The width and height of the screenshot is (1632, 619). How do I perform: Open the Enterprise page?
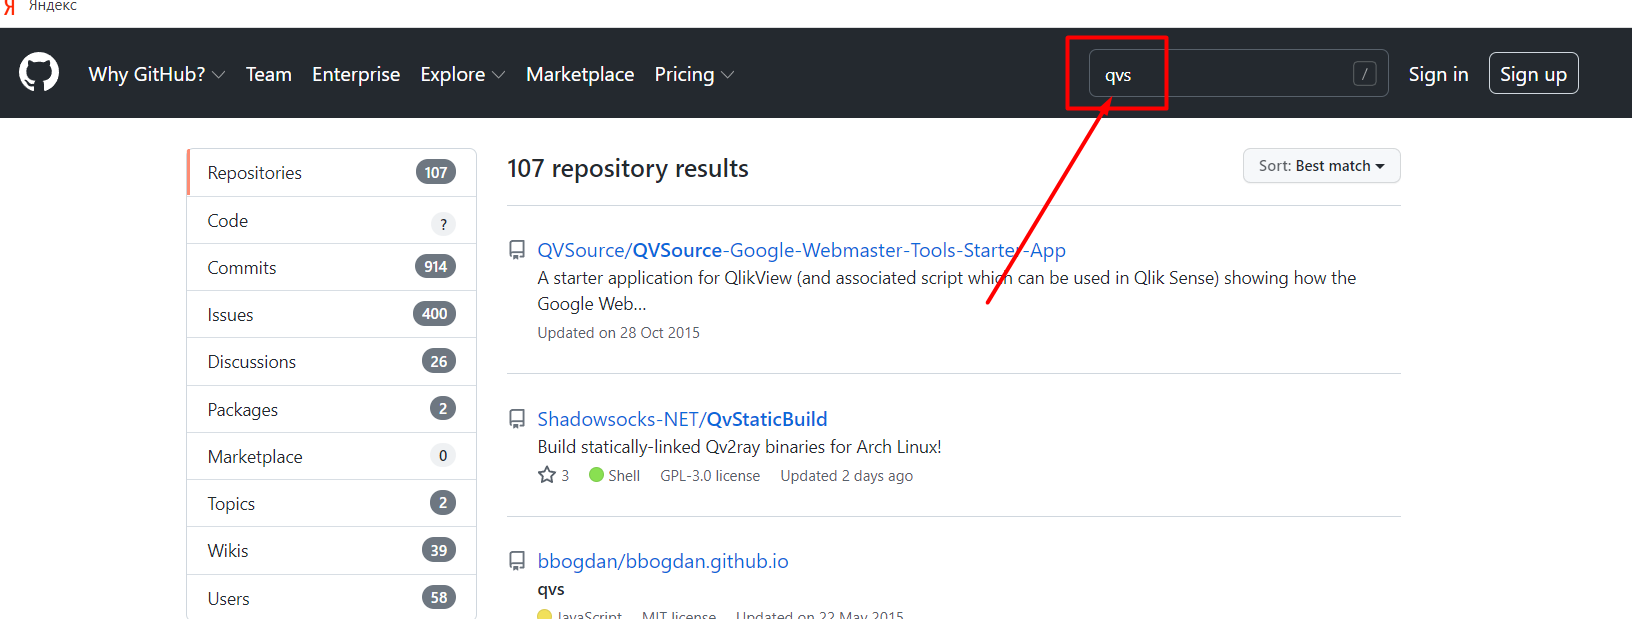[x=356, y=74]
